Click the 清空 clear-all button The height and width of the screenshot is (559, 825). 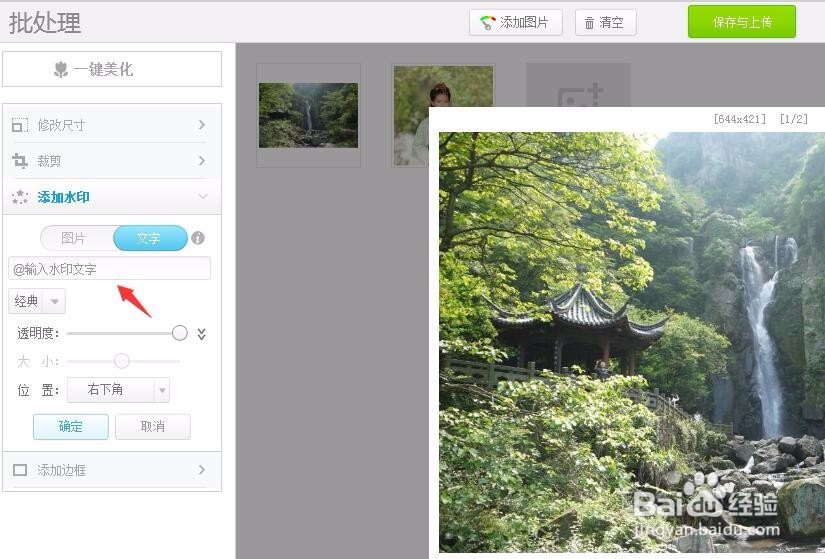606,23
